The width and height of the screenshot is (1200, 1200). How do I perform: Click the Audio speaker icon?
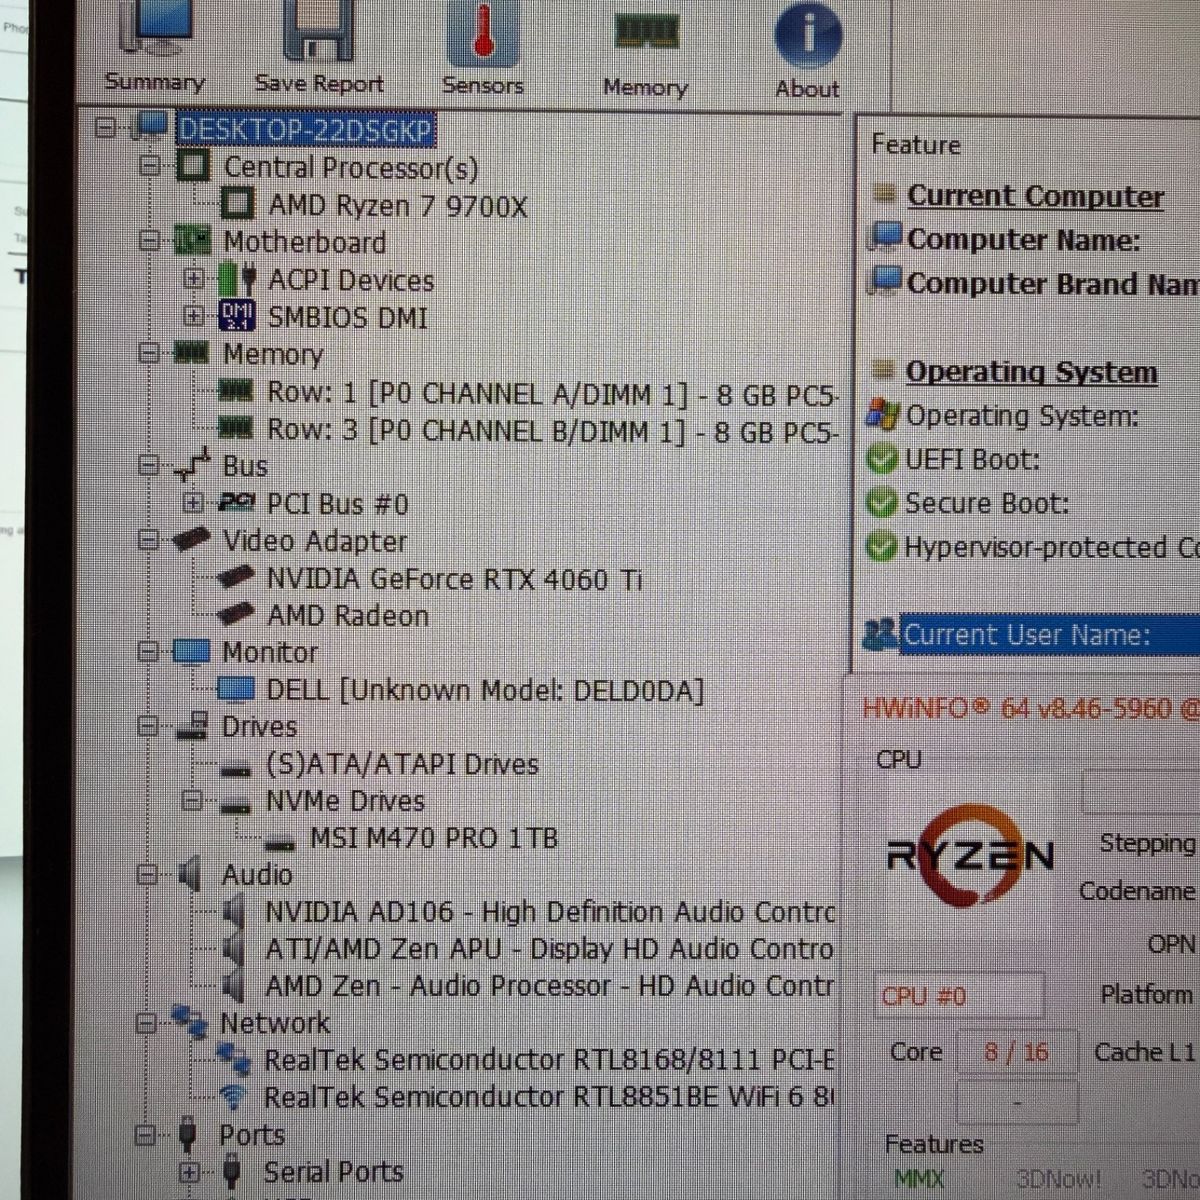coord(190,875)
